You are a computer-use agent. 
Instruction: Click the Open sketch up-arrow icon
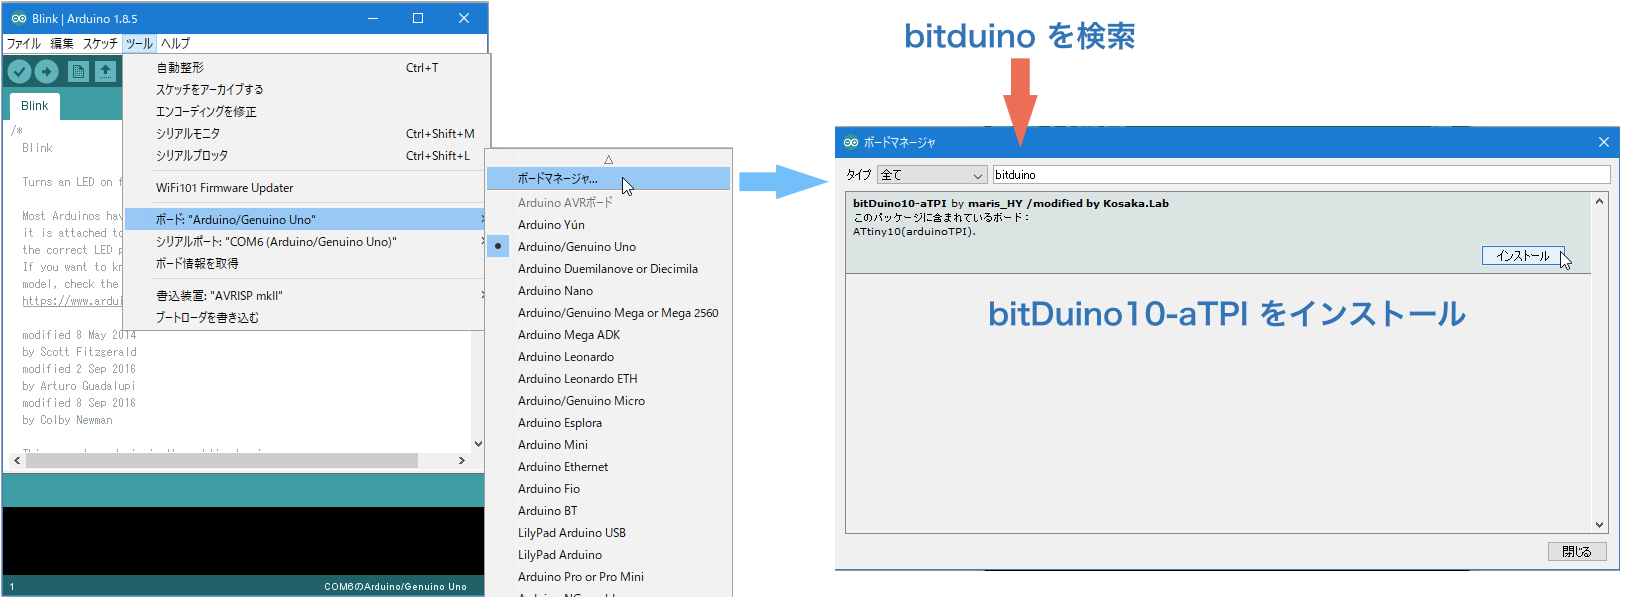tap(105, 71)
